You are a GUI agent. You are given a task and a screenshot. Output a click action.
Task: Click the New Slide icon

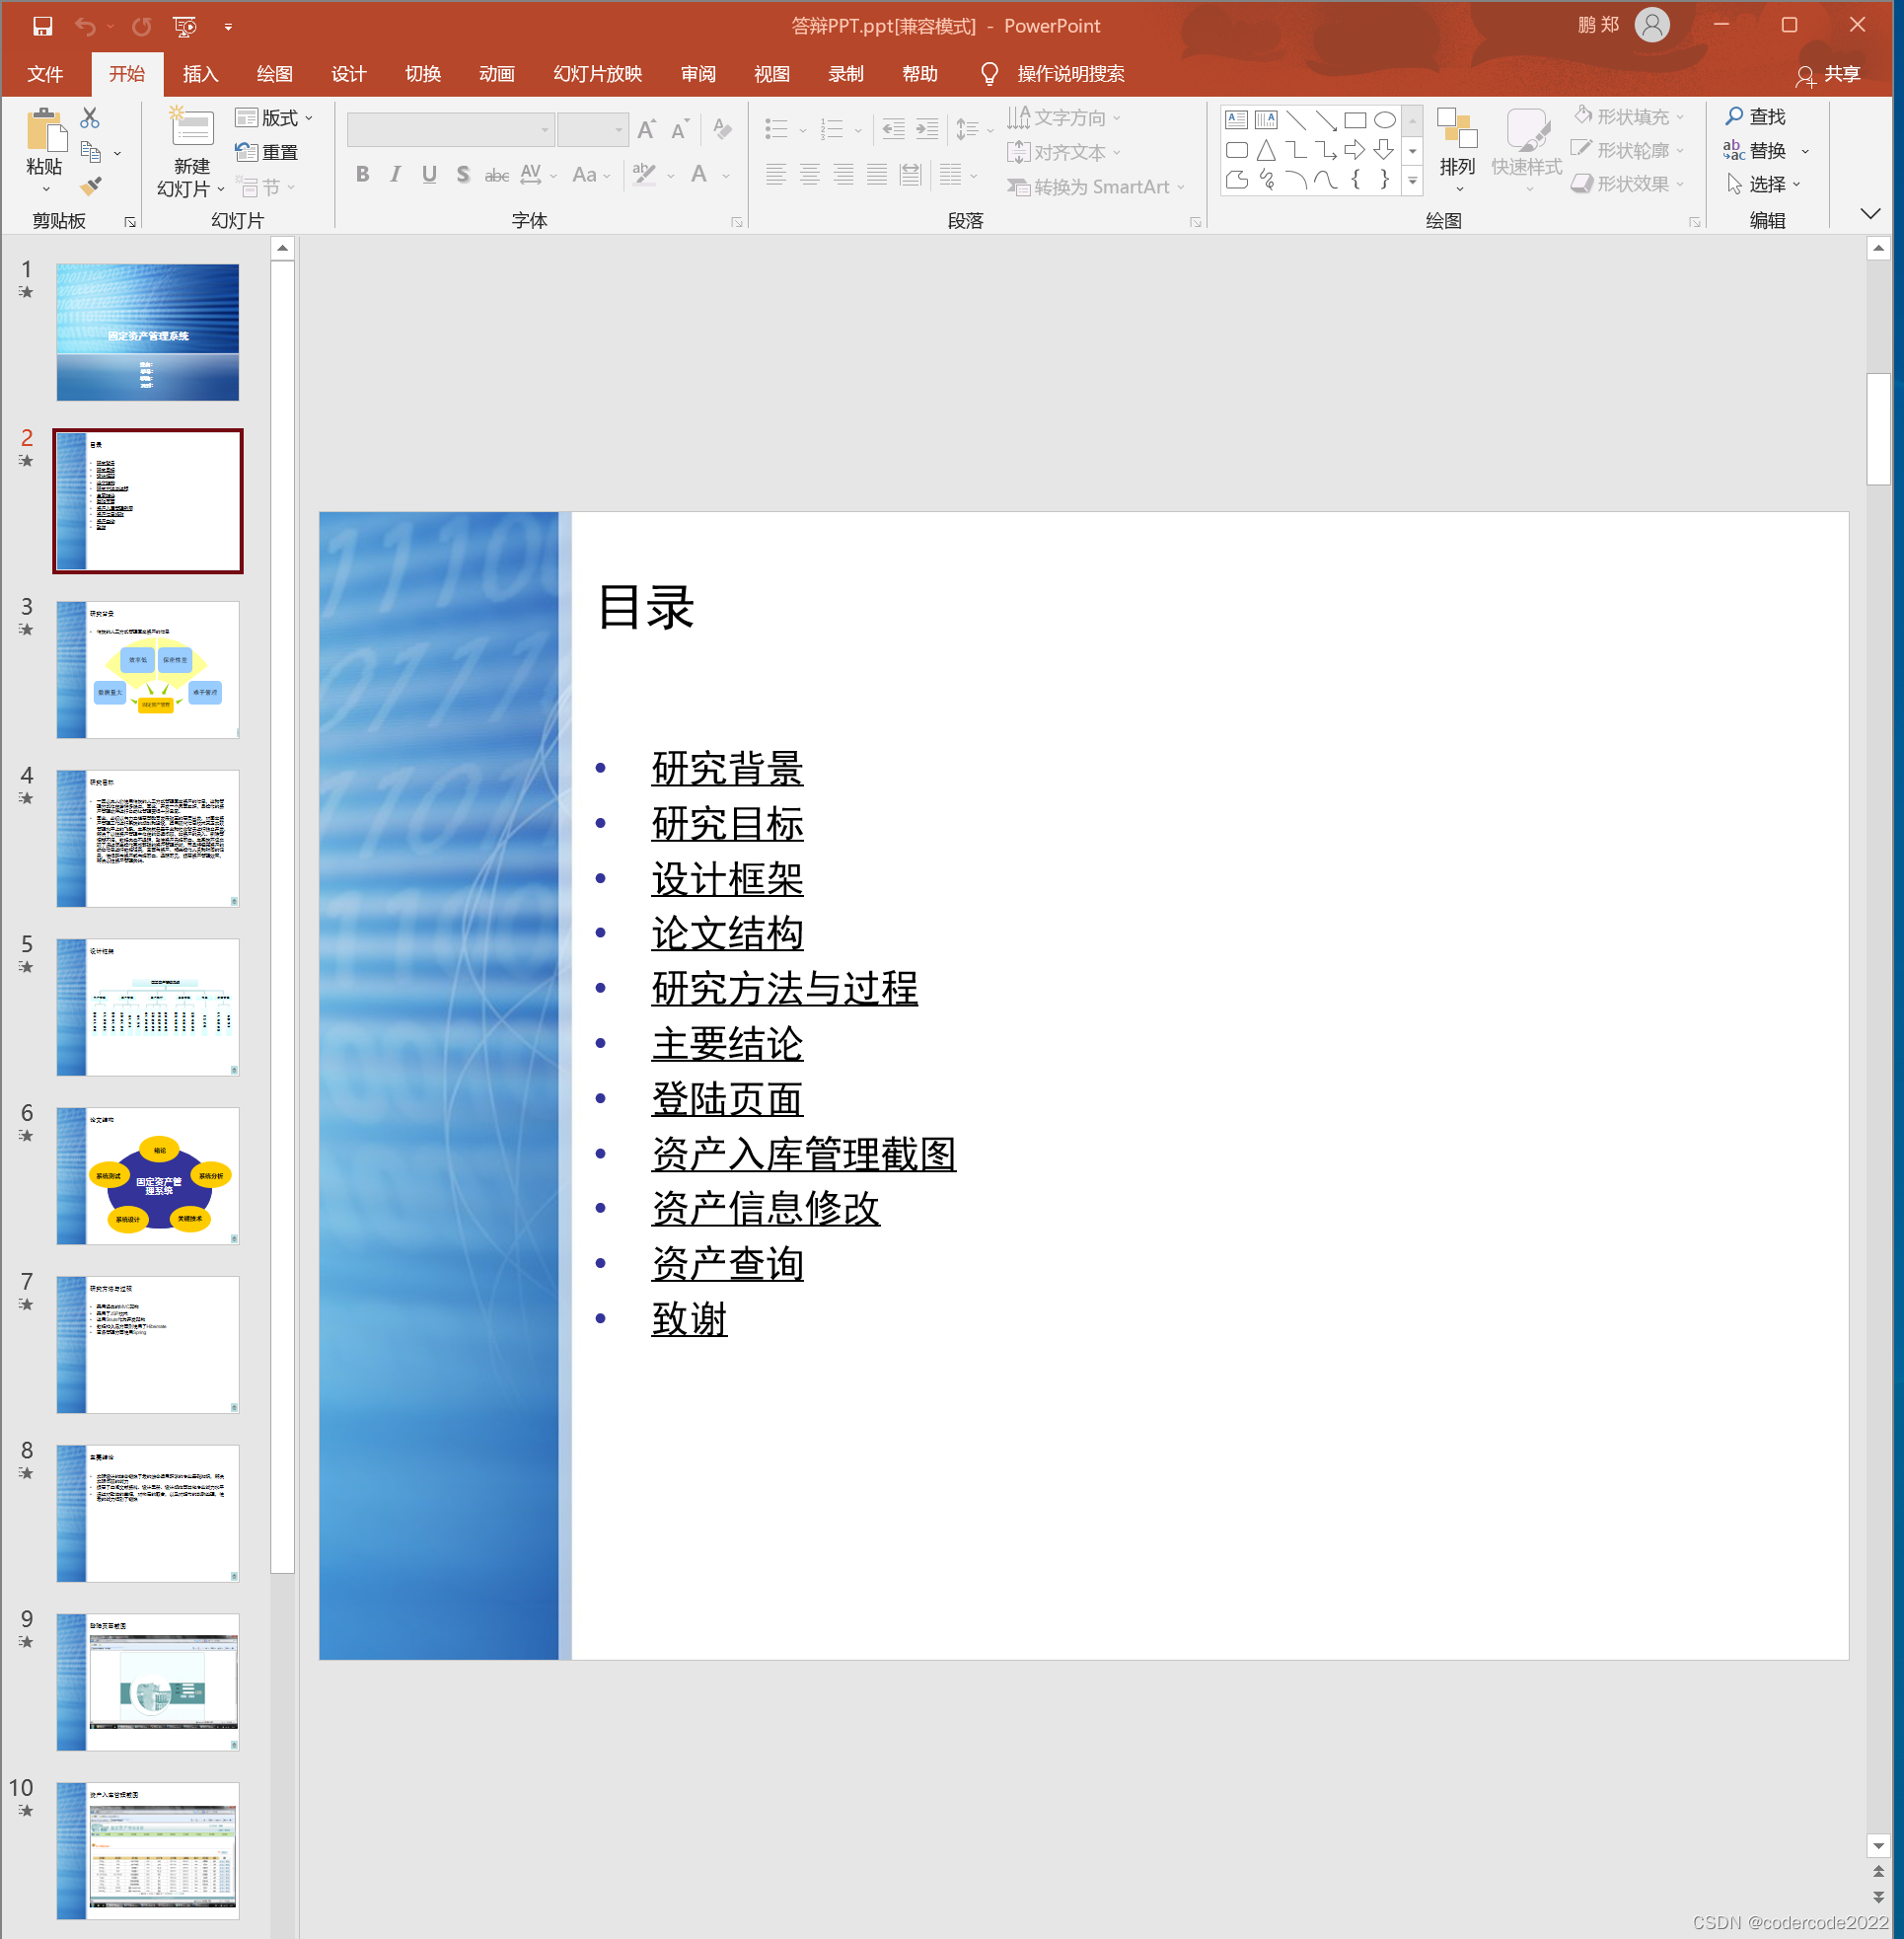(191, 128)
